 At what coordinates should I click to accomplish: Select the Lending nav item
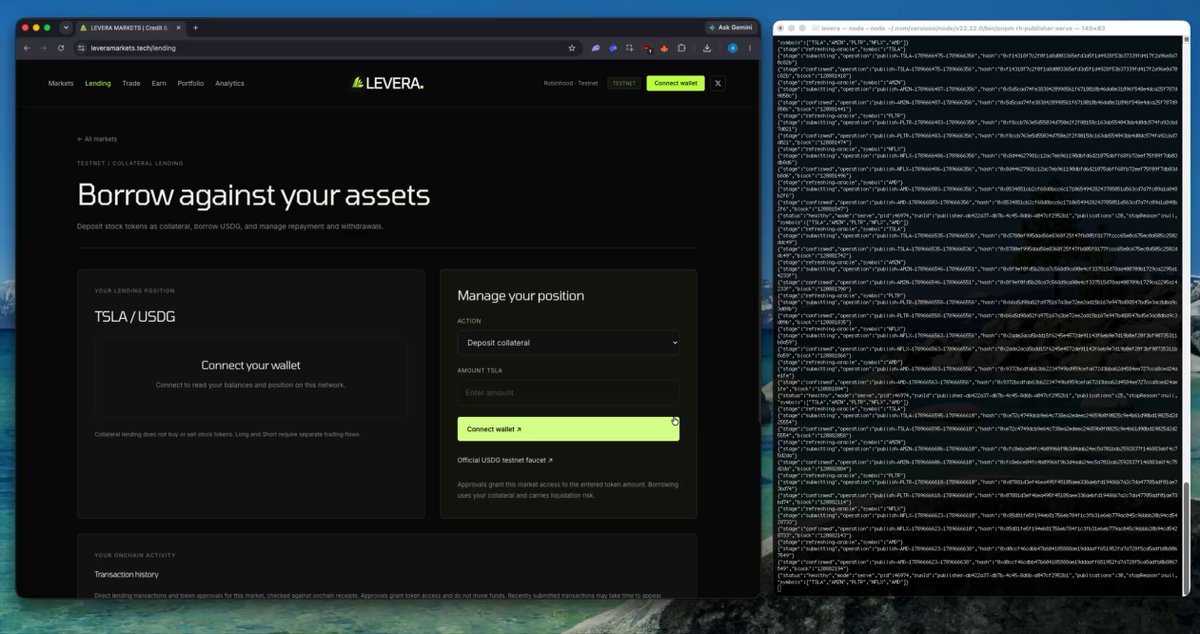coord(98,83)
